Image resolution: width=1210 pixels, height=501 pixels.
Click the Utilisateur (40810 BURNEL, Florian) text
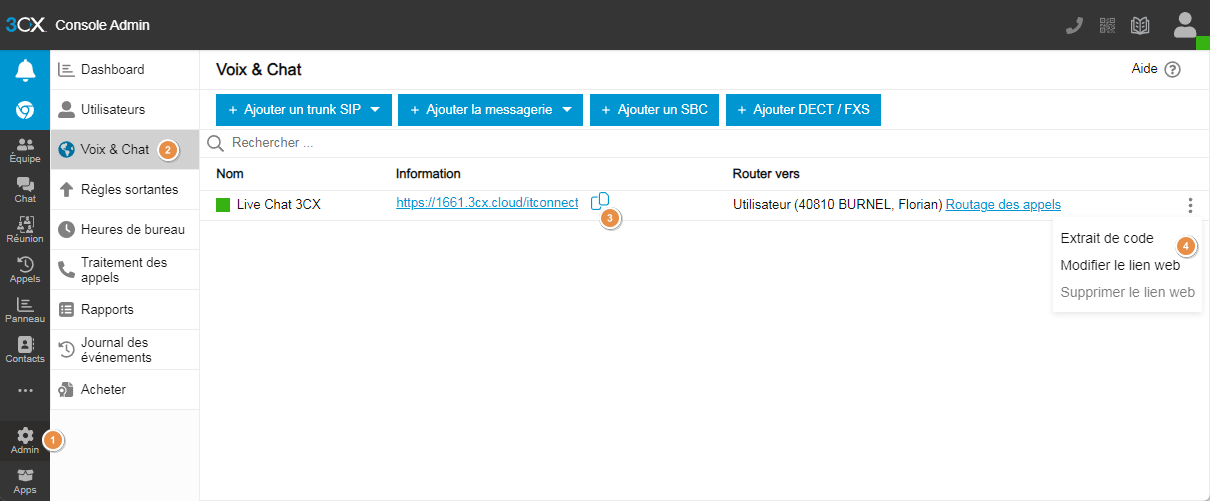838,204
